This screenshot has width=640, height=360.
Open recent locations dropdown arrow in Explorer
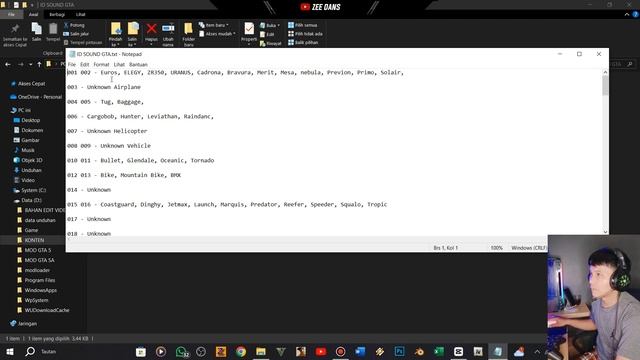31,64
